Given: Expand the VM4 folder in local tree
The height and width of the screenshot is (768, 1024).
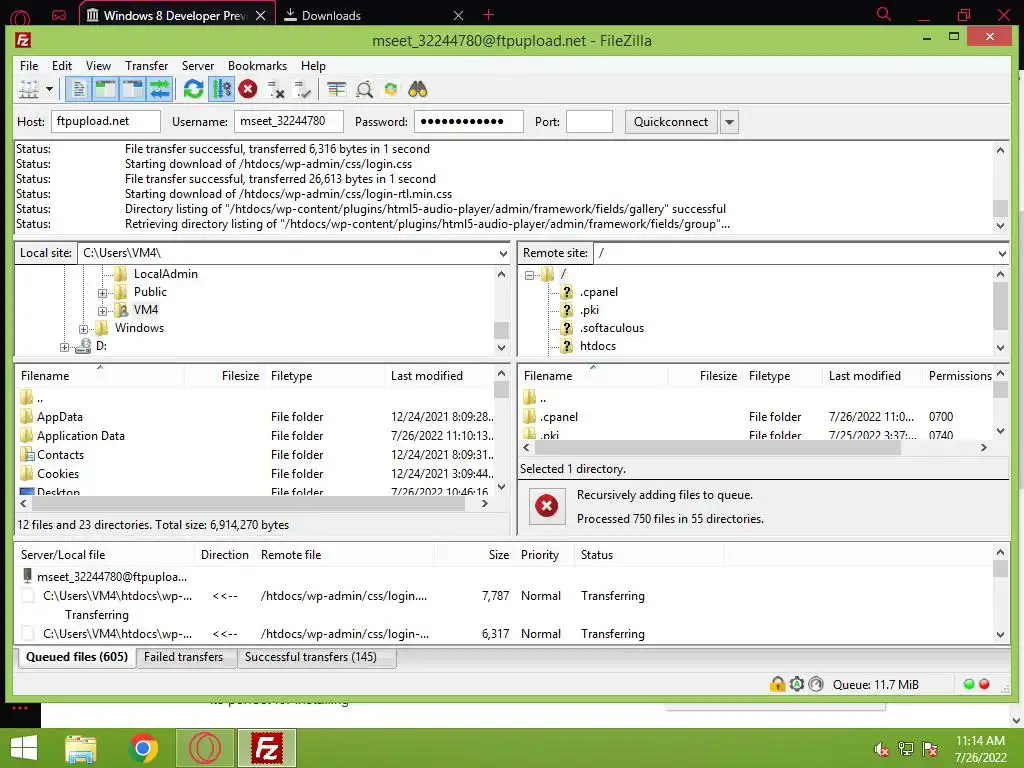Looking at the screenshot, I should 102,311.
